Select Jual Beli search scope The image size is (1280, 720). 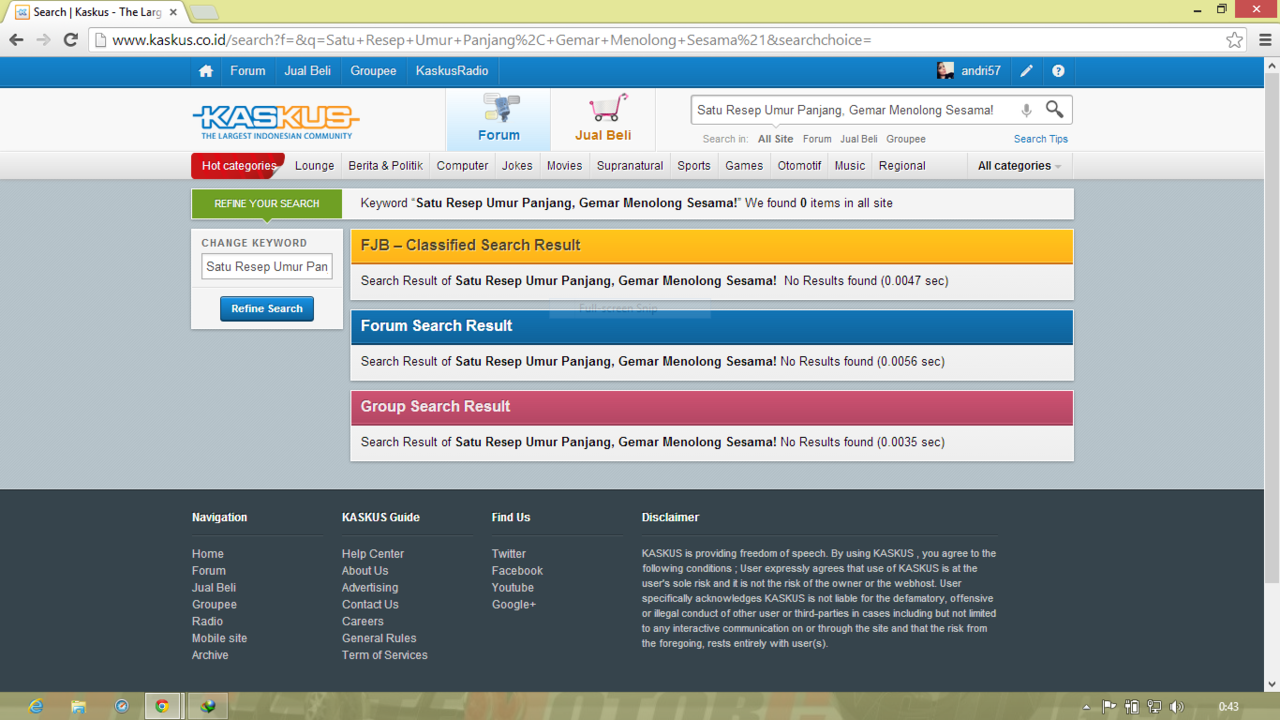coord(859,139)
